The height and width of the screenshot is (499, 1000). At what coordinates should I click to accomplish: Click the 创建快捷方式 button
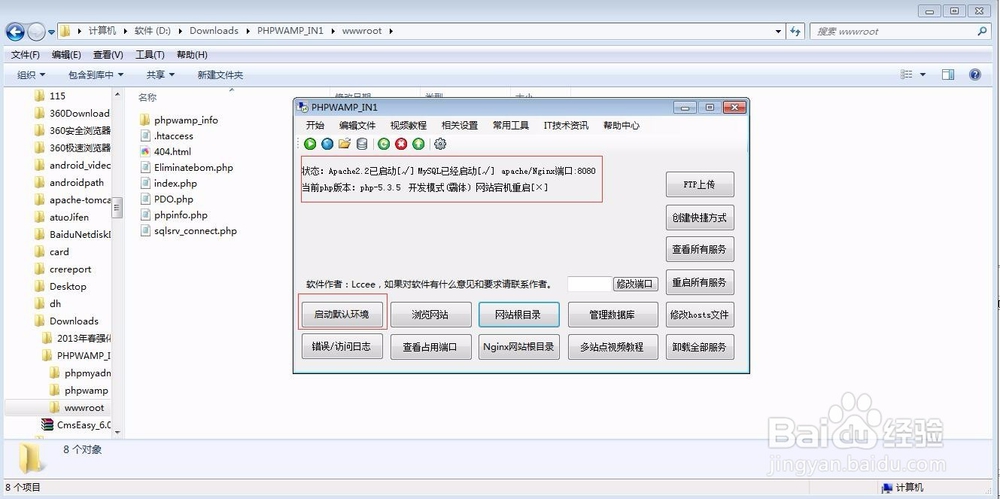point(700,217)
